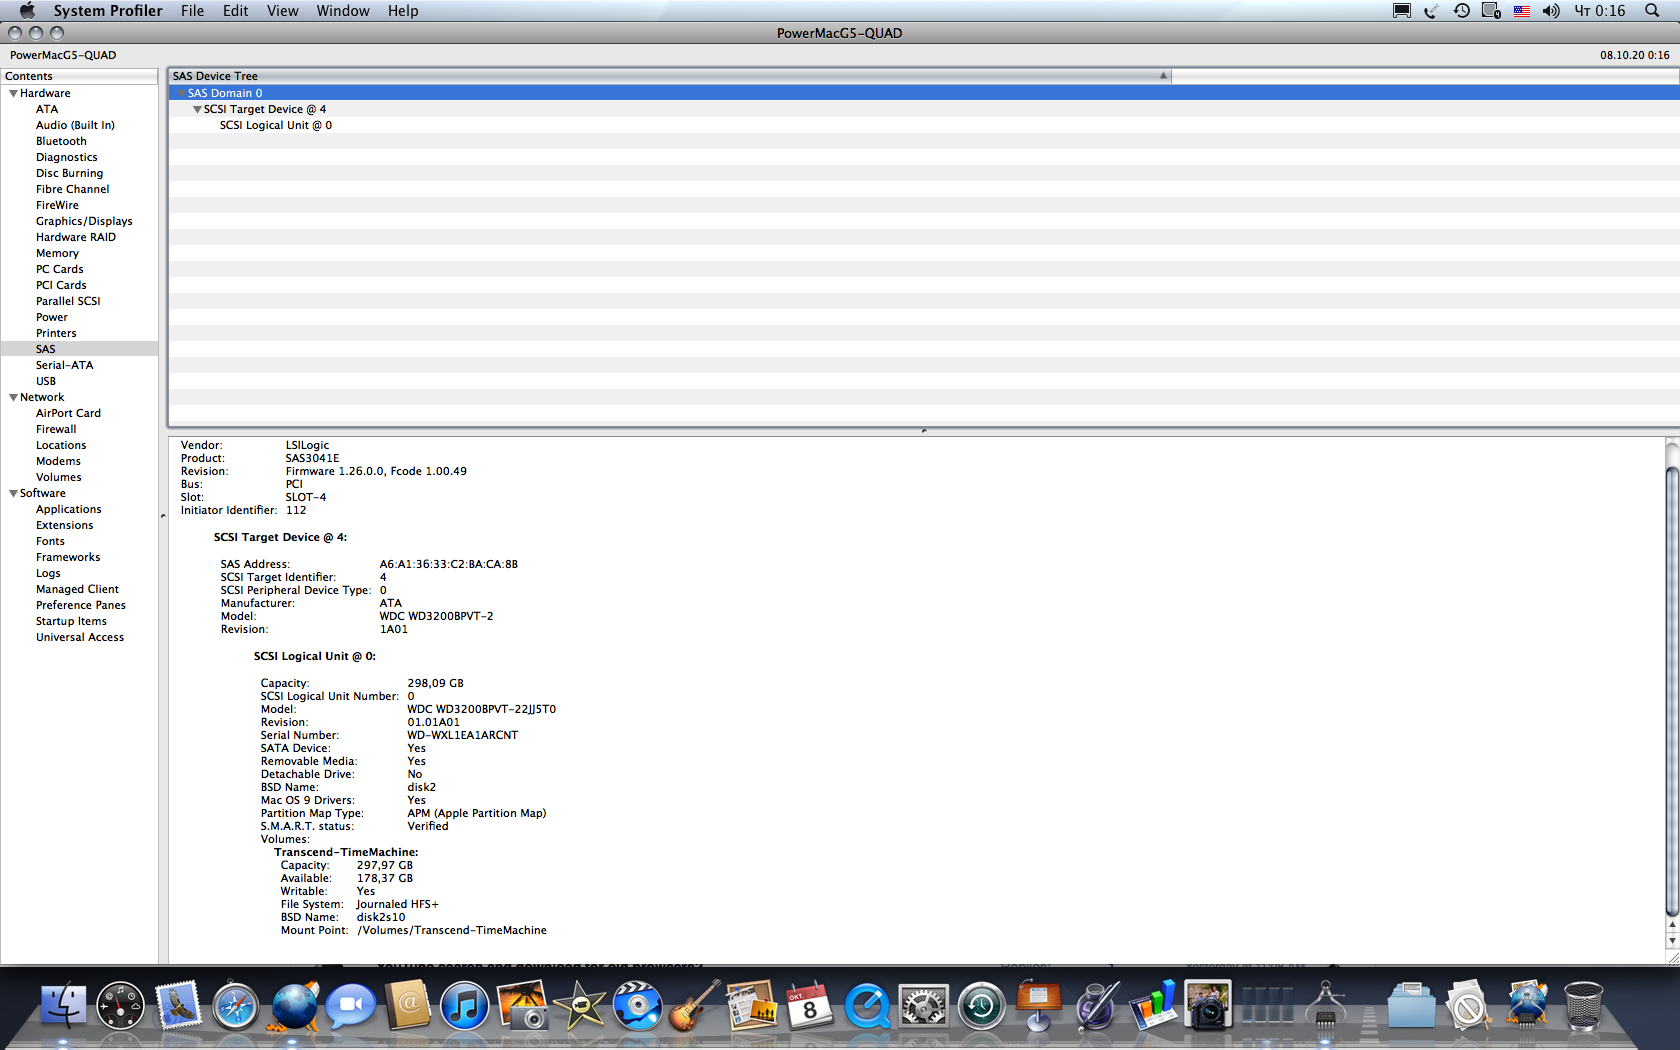
Task: Open the Apple menu
Action: point(27,11)
